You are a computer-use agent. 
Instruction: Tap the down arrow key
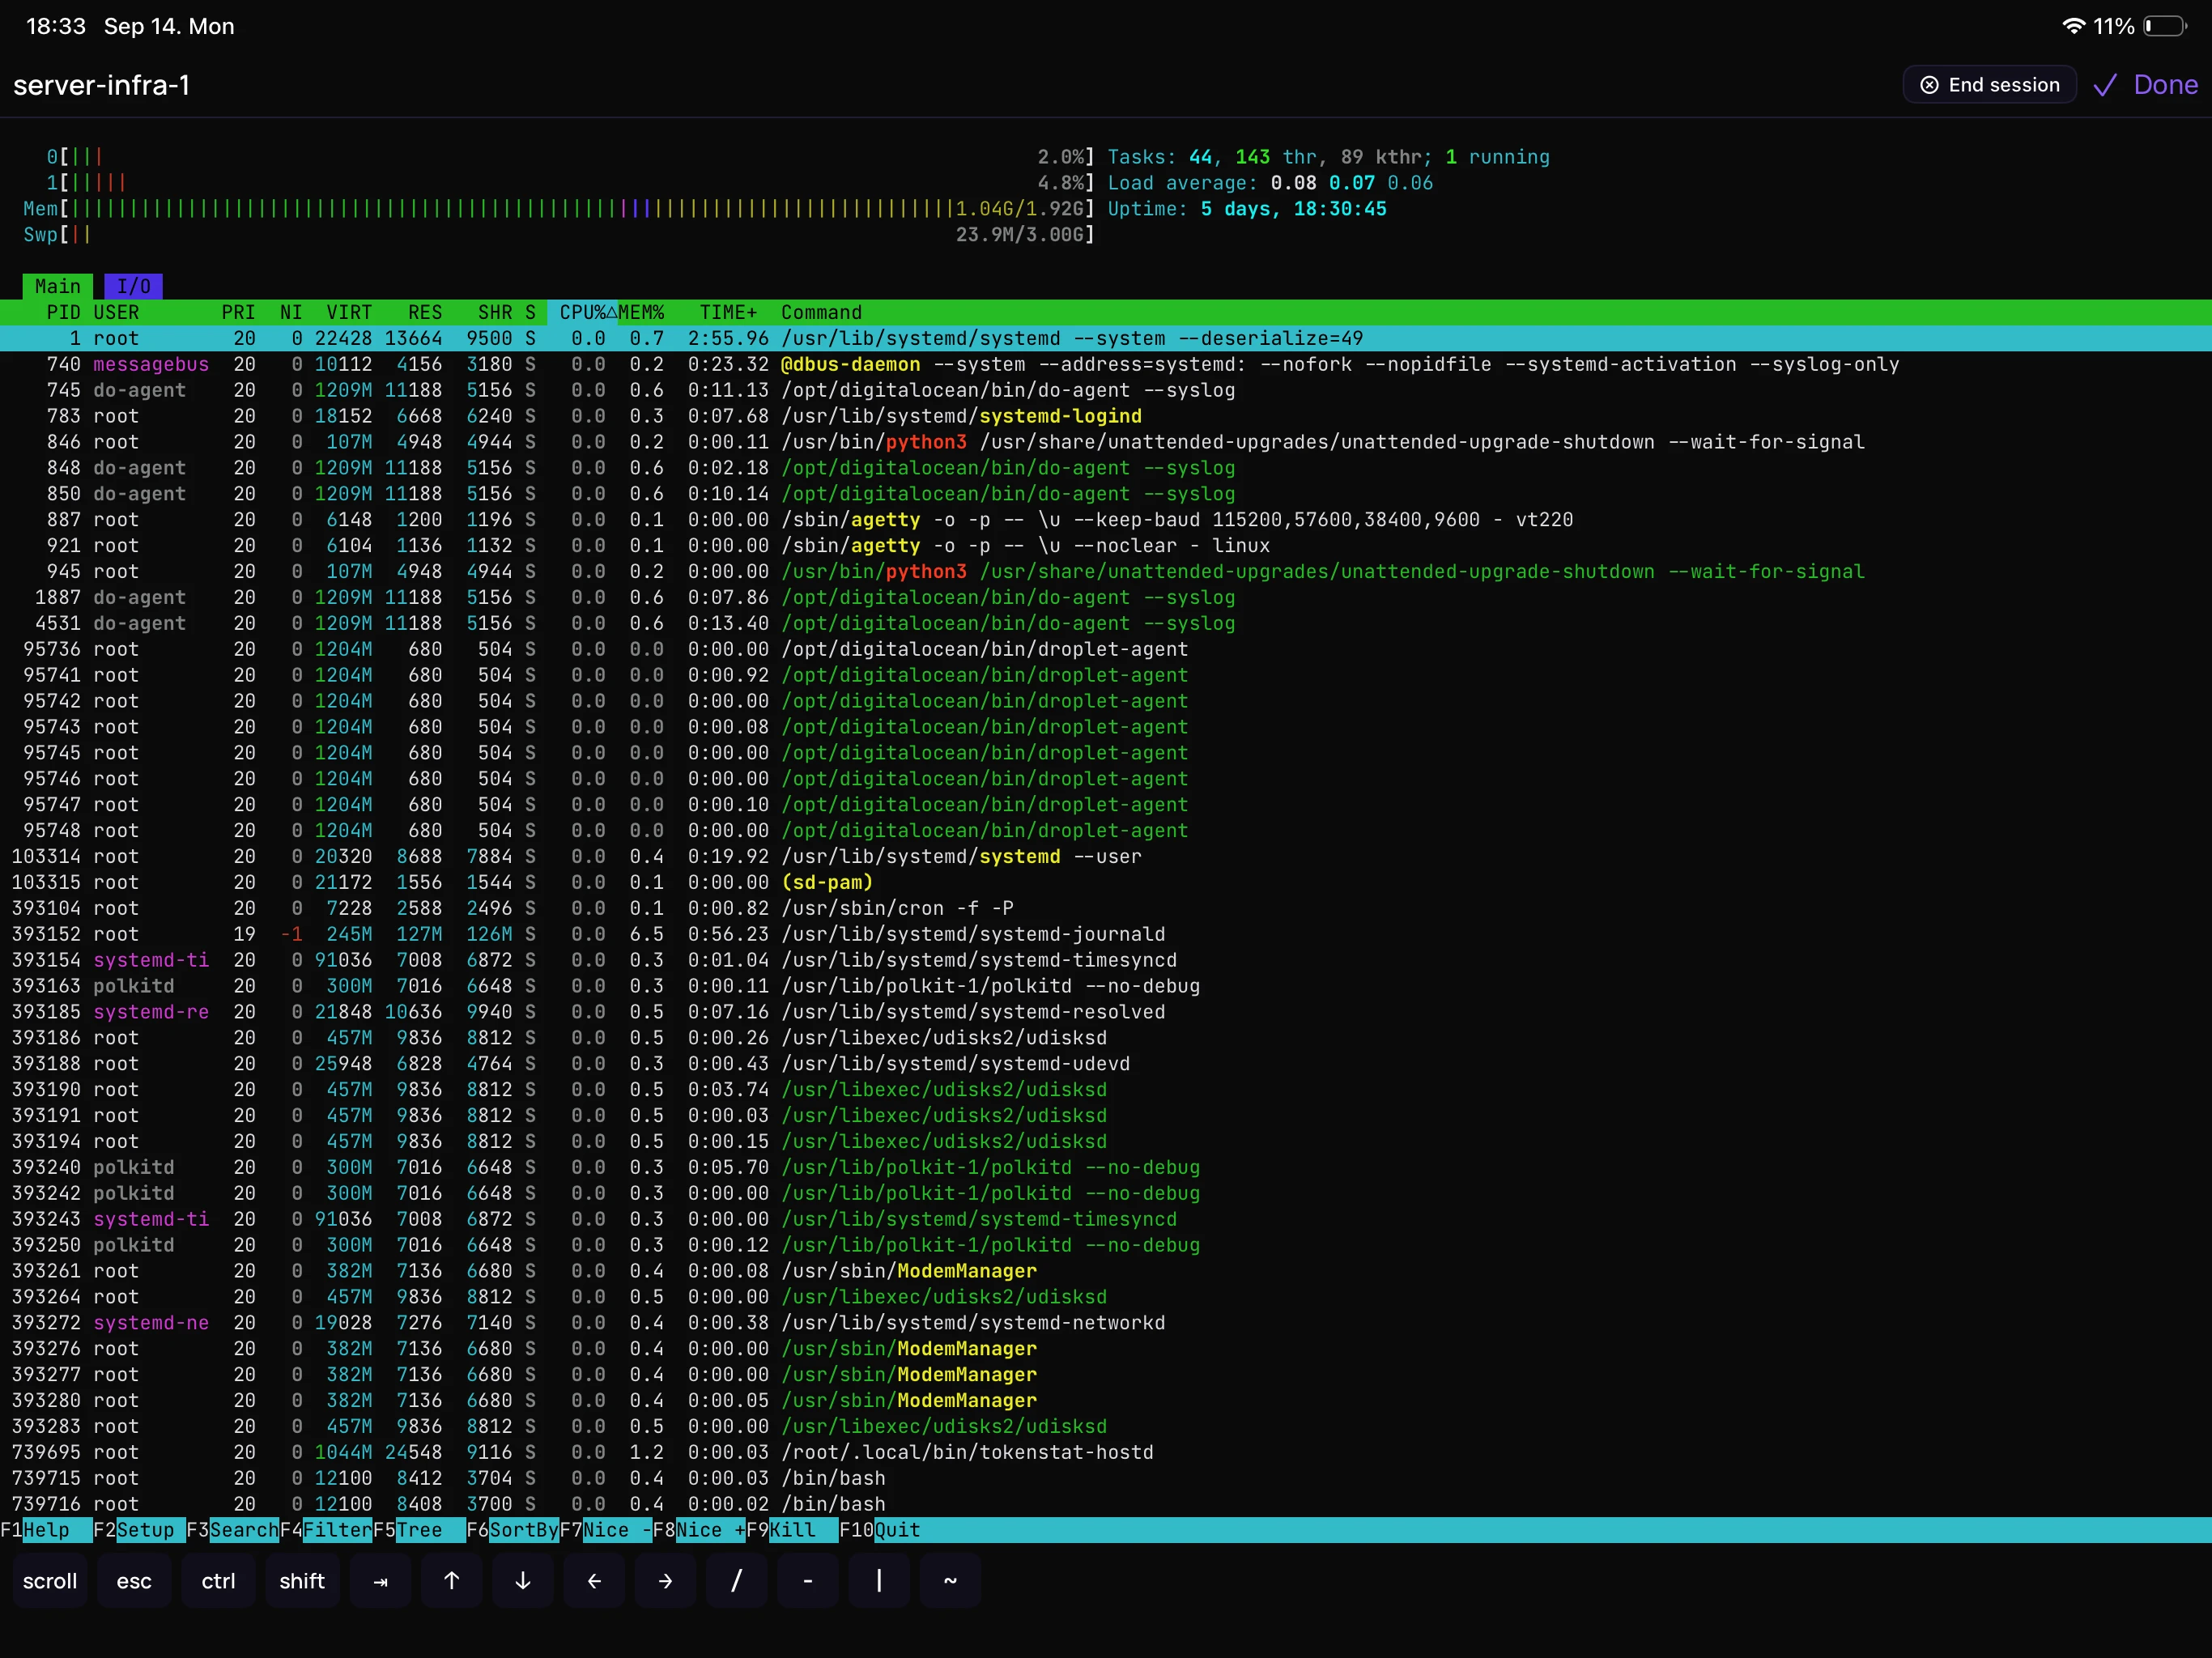(x=523, y=1581)
